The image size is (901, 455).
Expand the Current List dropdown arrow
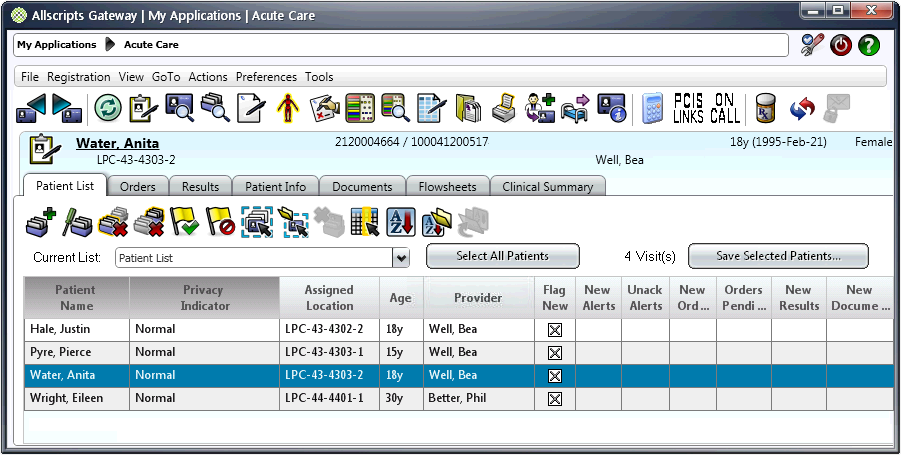(401, 258)
